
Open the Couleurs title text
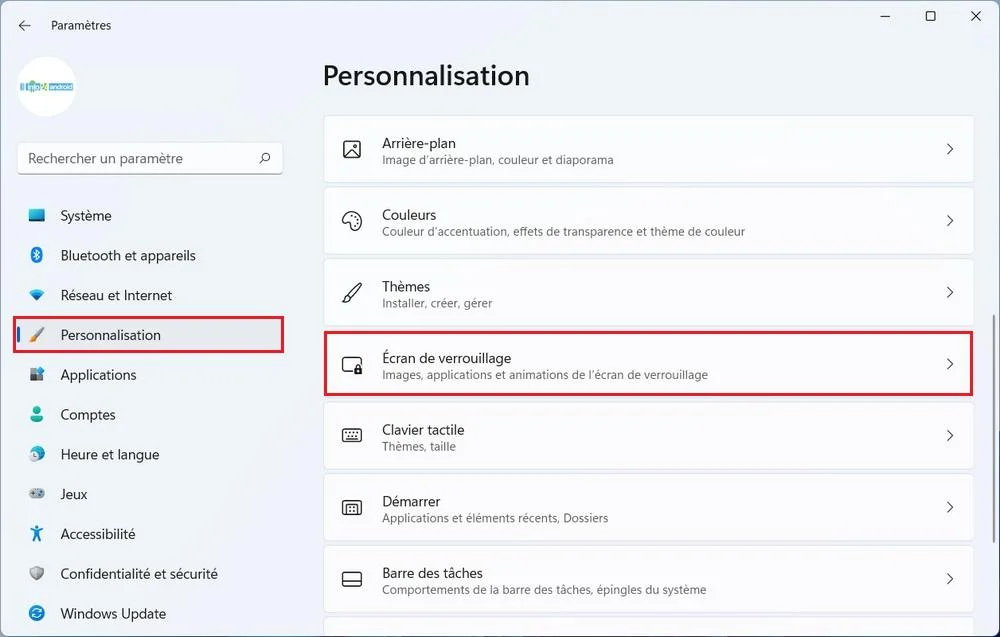(x=409, y=215)
